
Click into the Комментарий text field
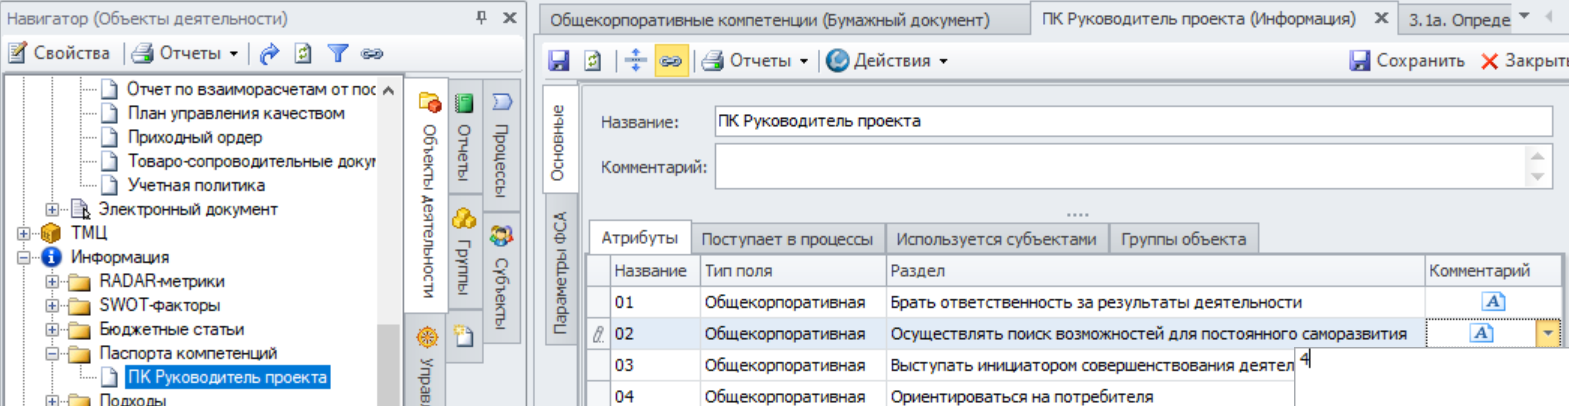click(1120, 167)
